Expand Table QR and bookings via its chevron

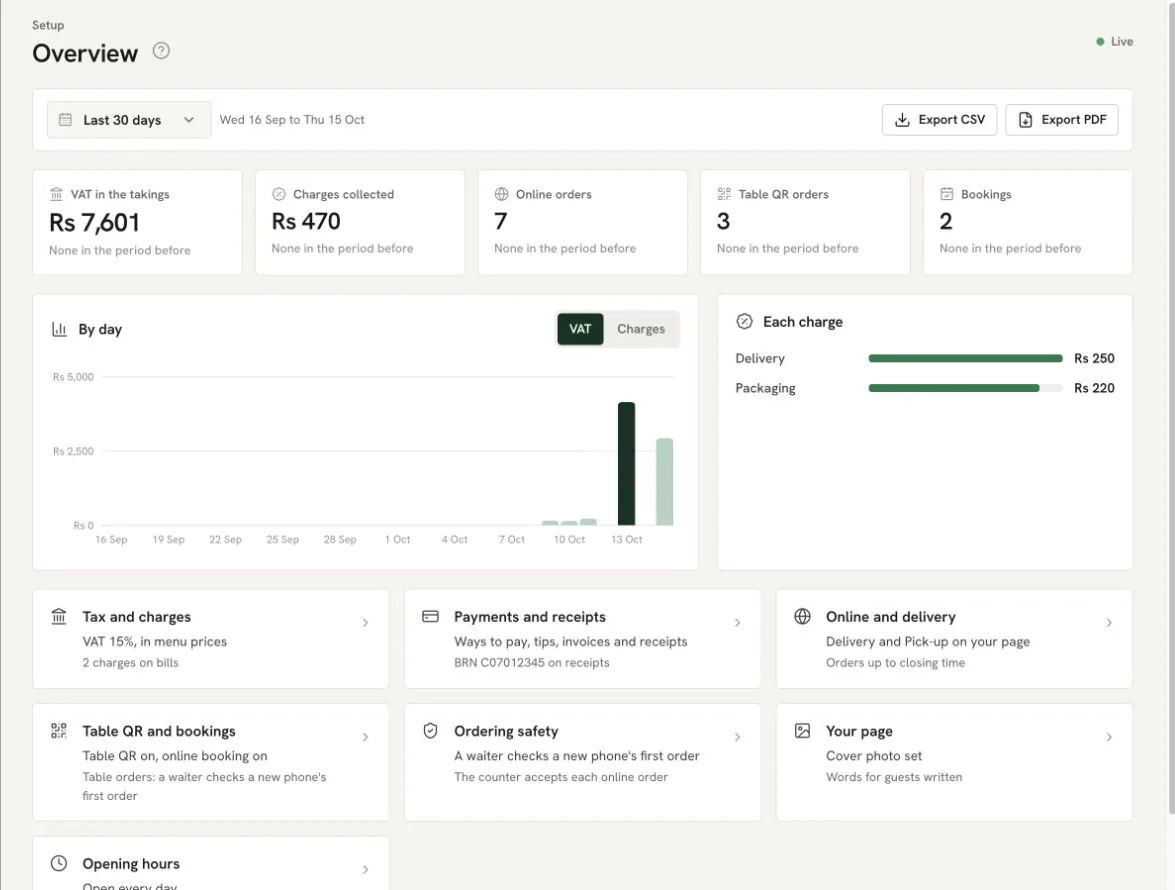(366, 737)
